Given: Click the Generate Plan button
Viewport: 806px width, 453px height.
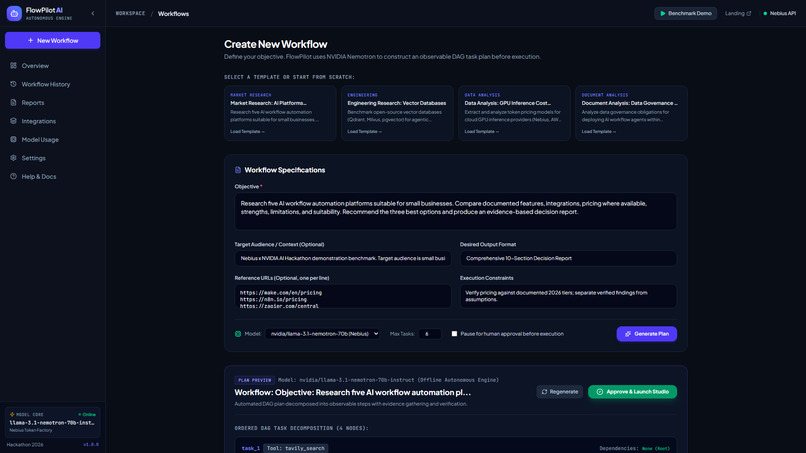Looking at the screenshot, I should coord(647,334).
